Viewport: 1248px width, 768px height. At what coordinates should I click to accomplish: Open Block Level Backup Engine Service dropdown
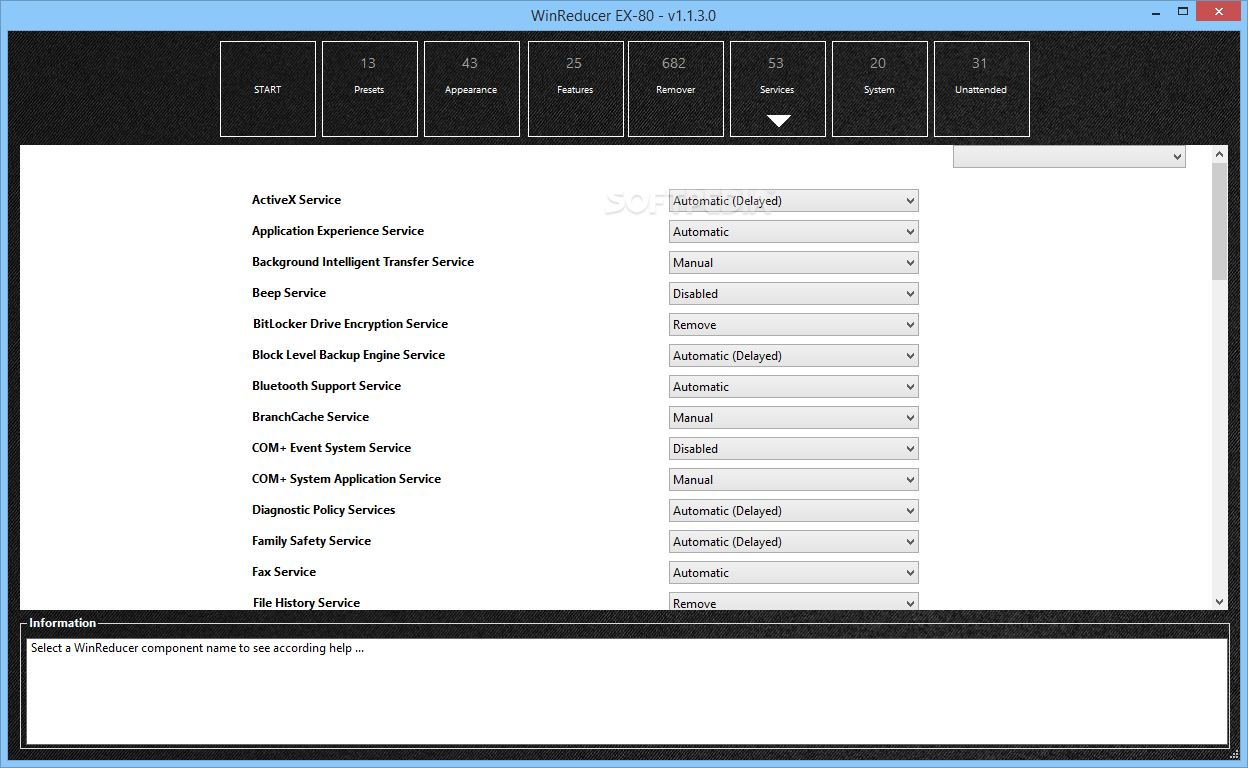click(794, 356)
